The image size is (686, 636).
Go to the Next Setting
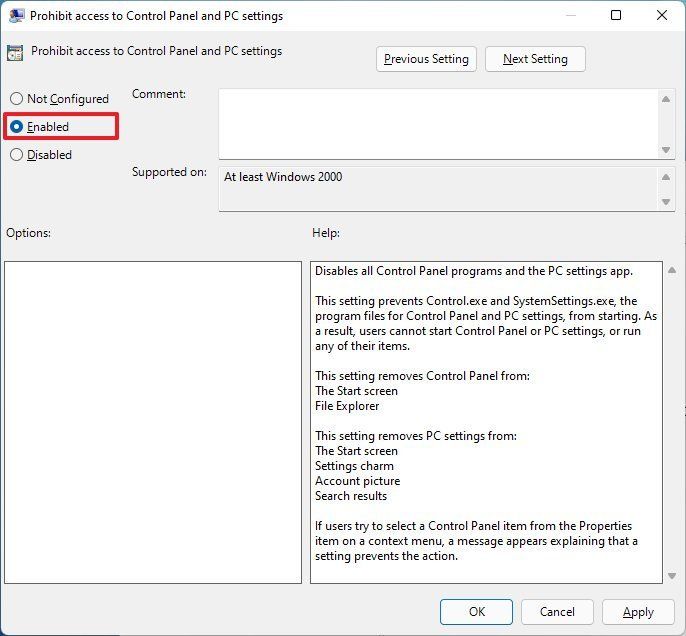click(x=535, y=59)
